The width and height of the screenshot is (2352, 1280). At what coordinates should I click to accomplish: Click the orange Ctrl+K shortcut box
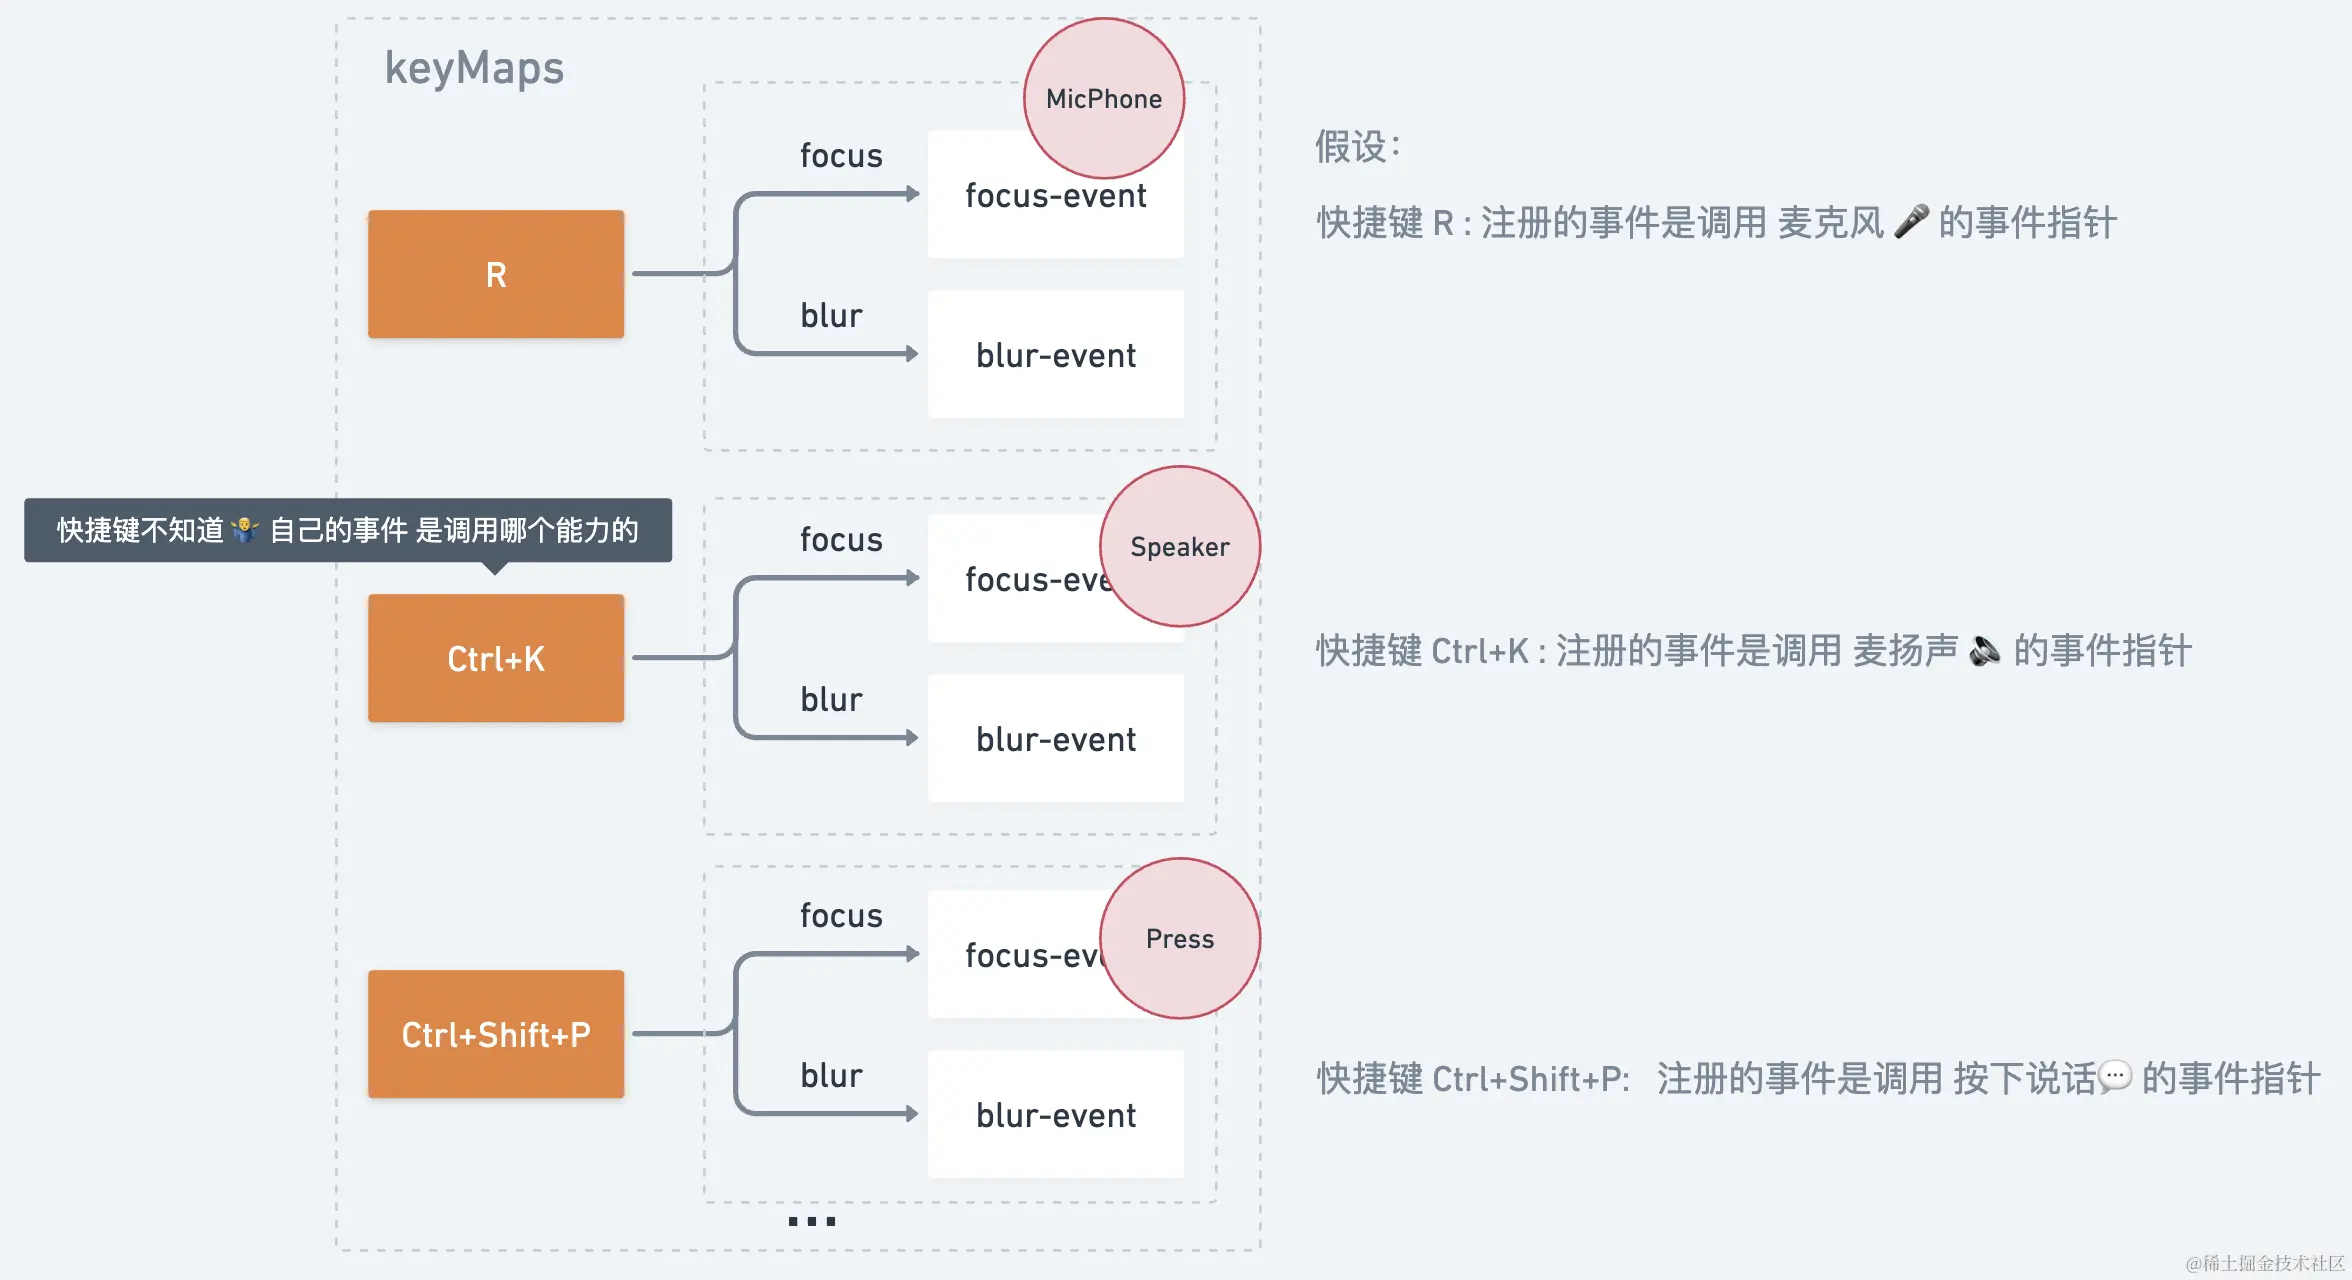click(x=496, y=658)
